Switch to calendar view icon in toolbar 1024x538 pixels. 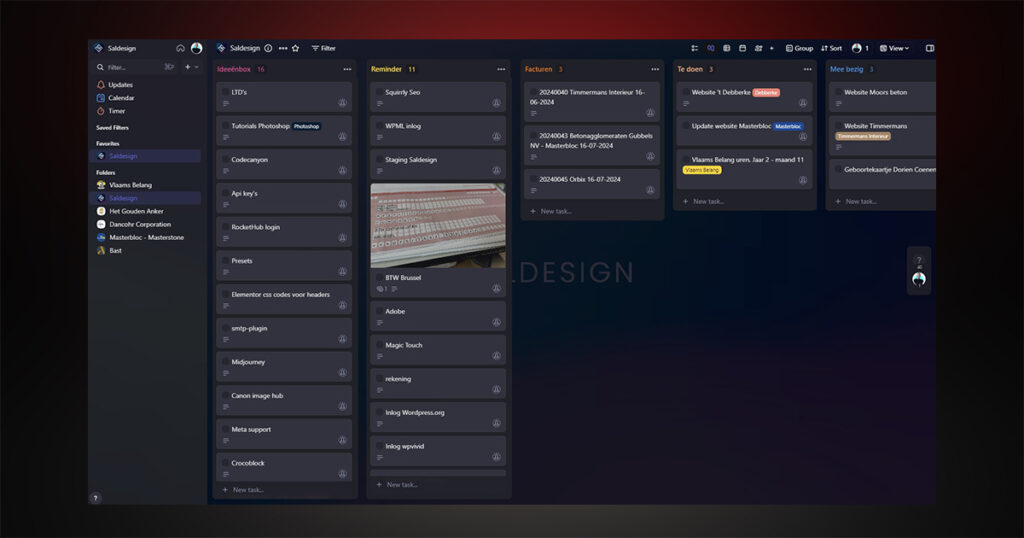(x=743, y=48)
